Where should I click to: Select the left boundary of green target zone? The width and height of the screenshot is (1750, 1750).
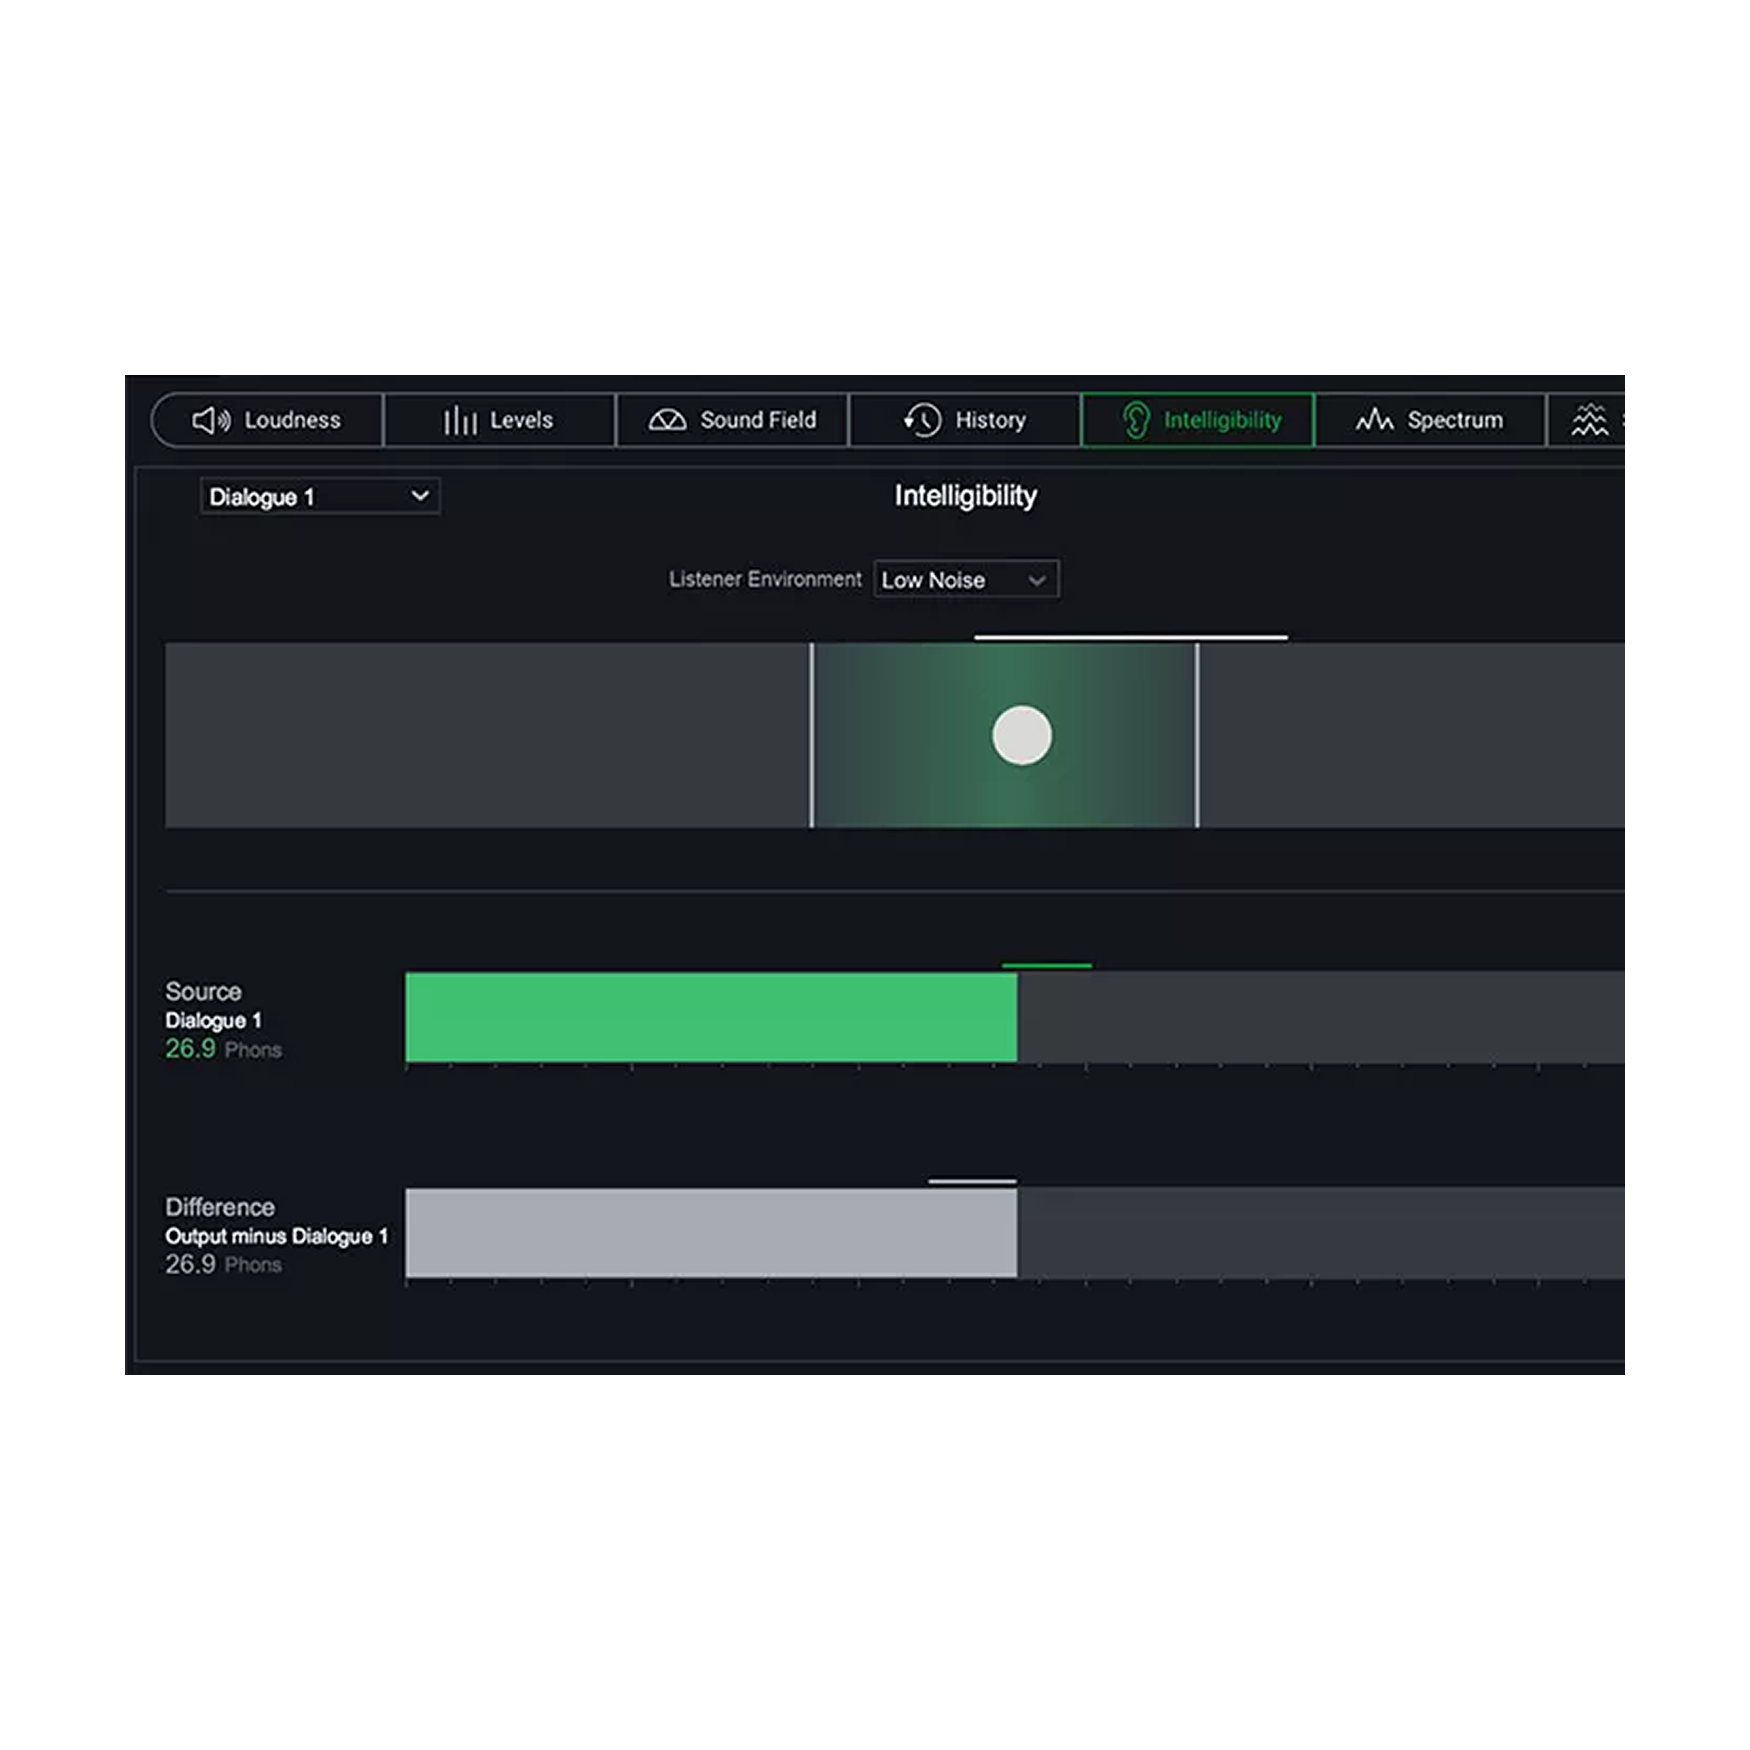click(811, 735)
